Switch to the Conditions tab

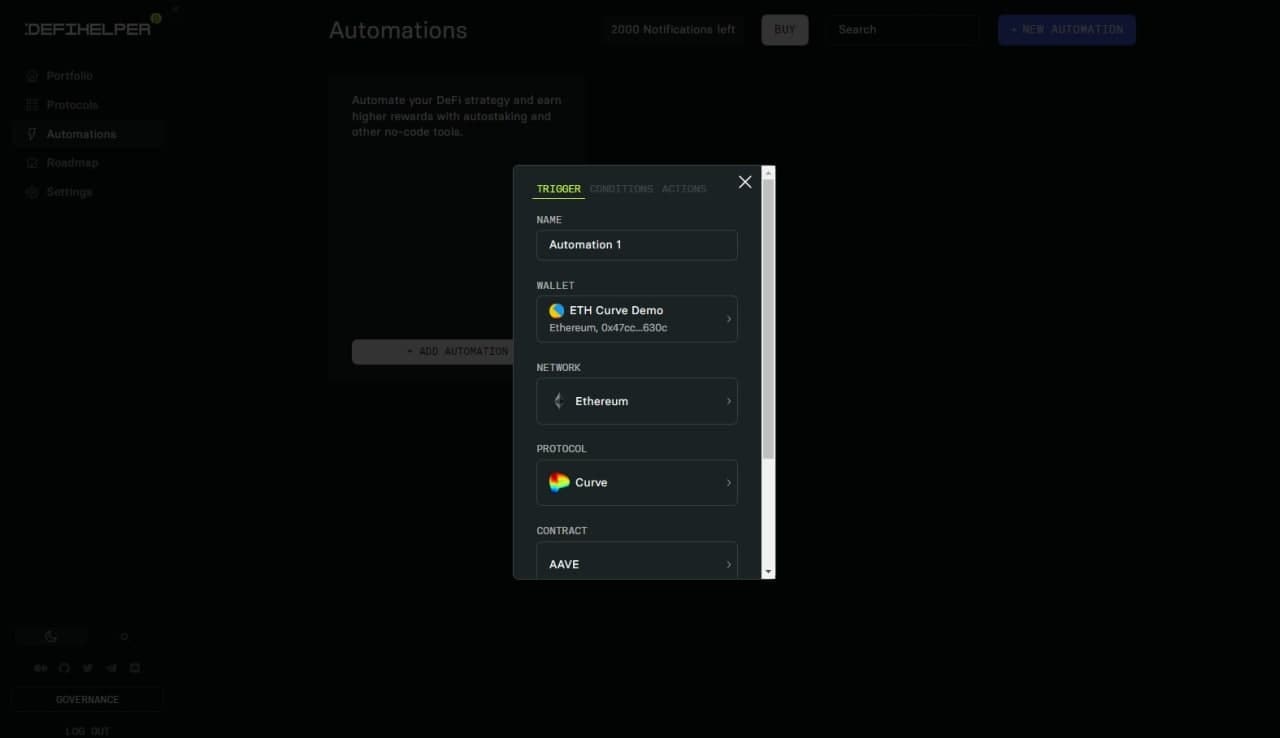(621, 189)
